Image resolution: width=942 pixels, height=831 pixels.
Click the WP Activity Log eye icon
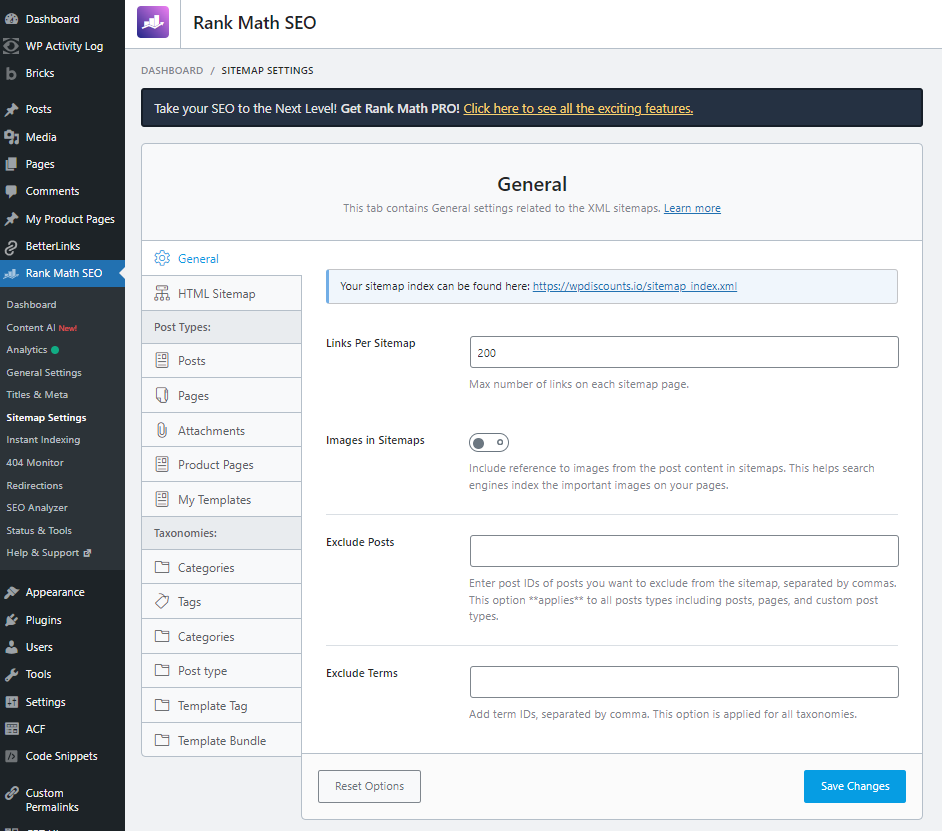(x=11, y=46)
